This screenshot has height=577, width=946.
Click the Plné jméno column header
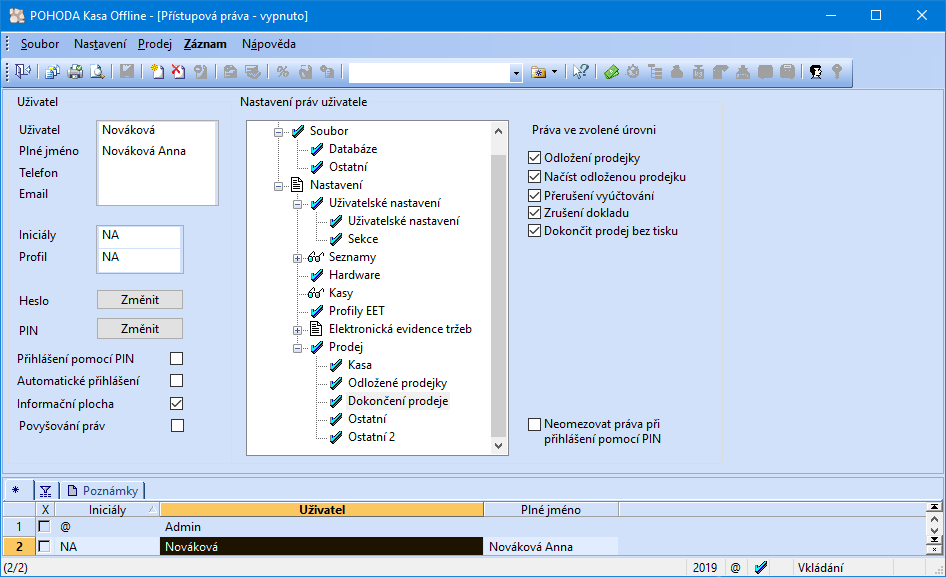[x=551, y=510]
